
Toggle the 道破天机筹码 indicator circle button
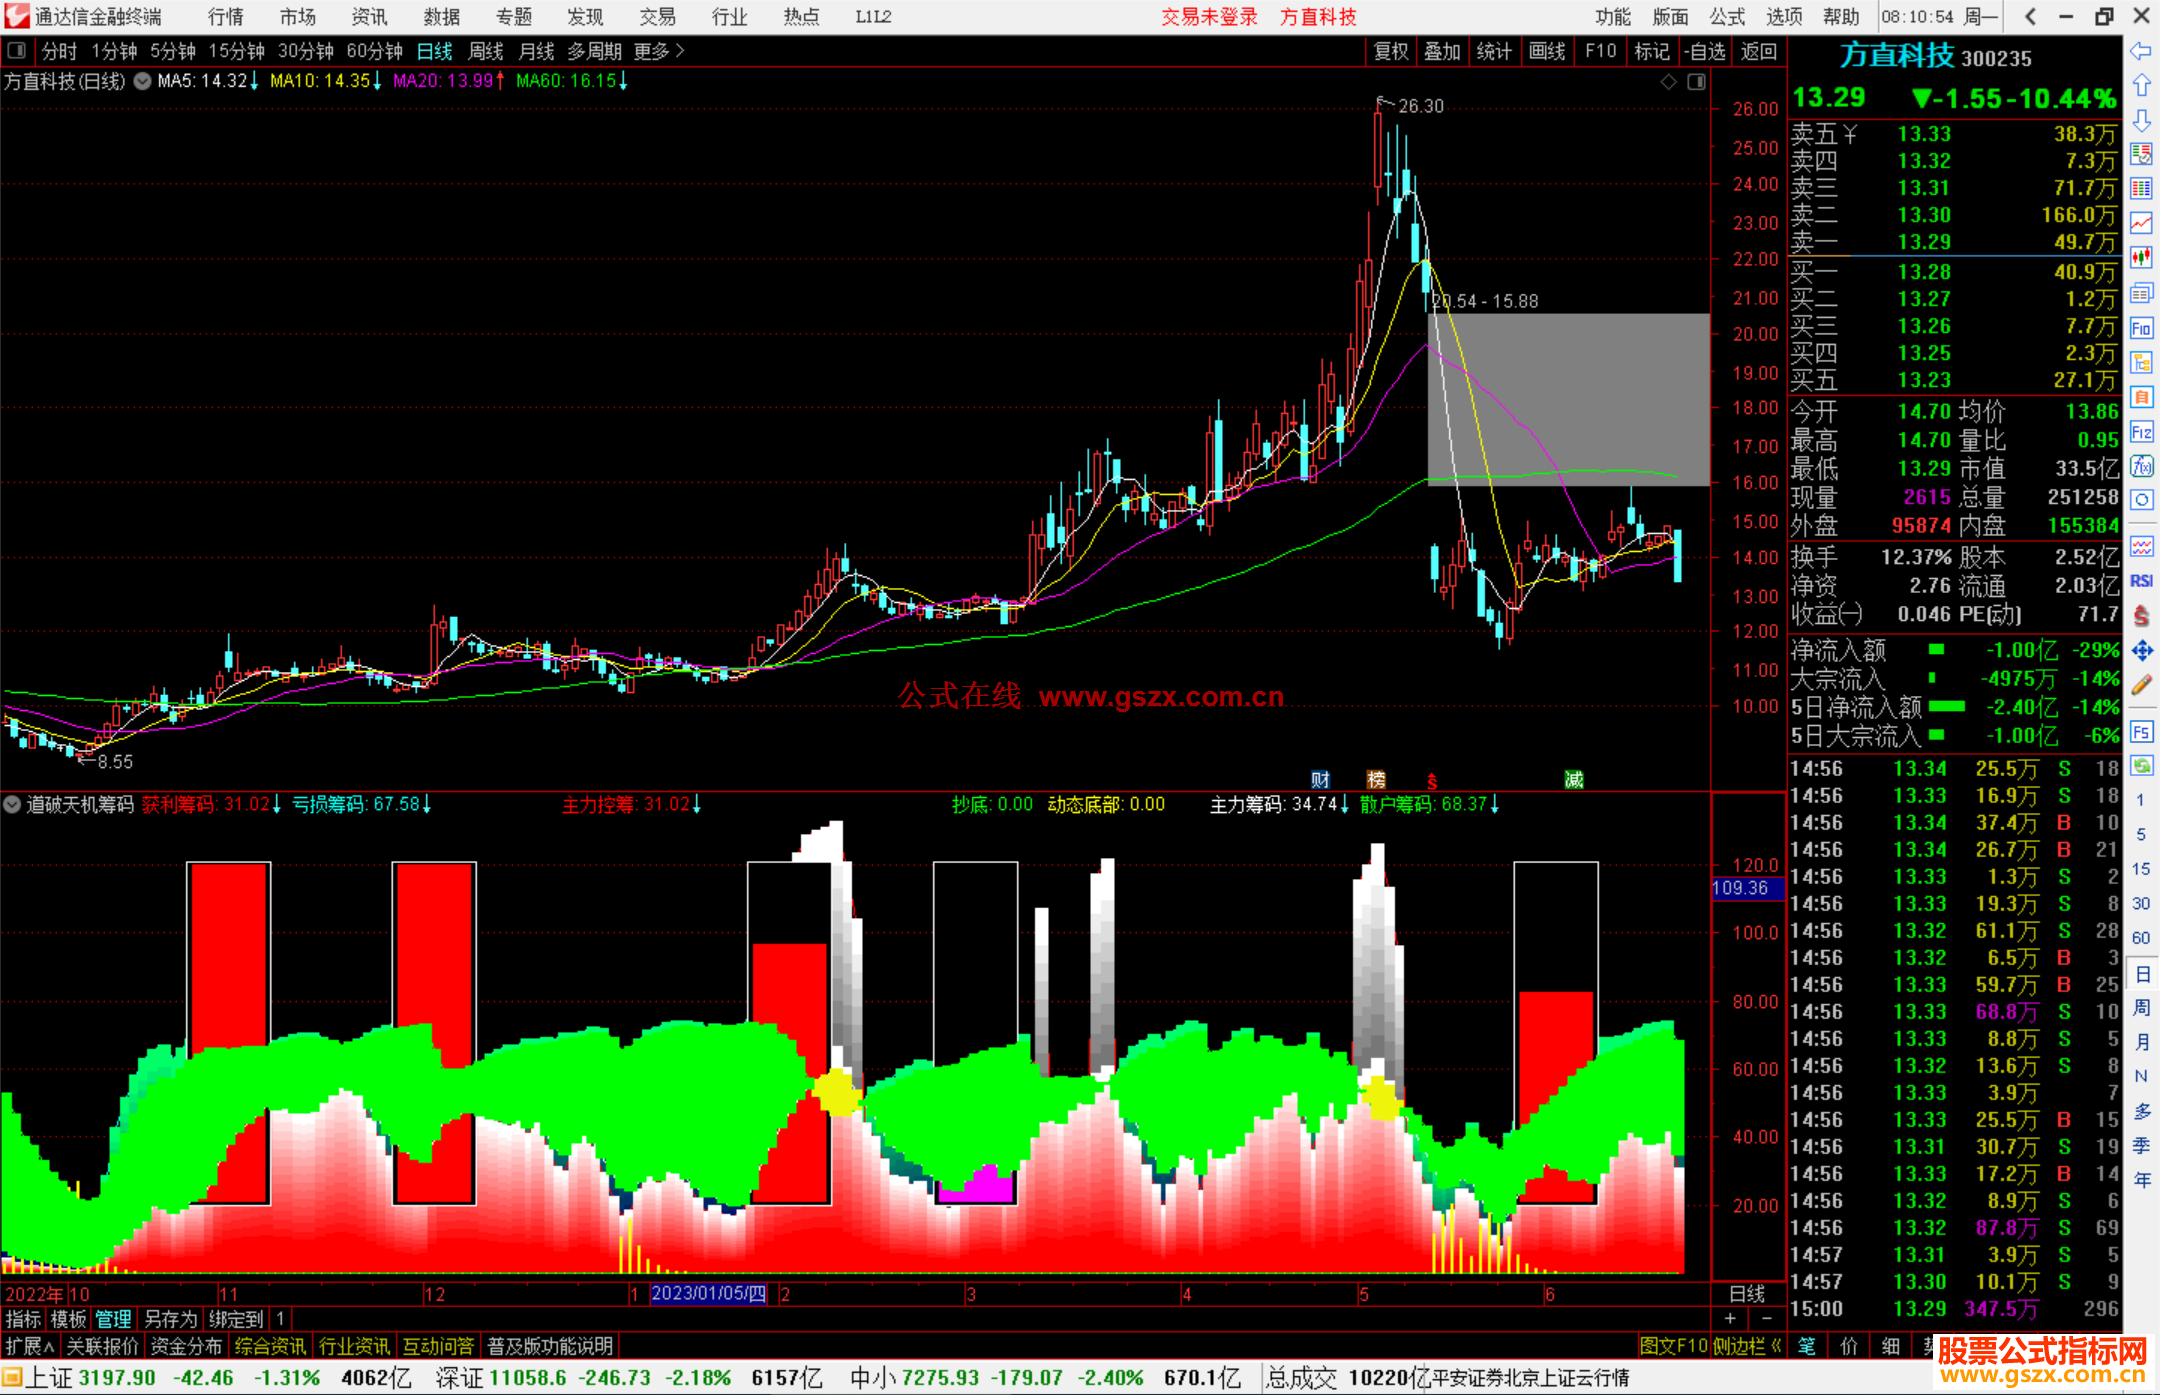12,805
